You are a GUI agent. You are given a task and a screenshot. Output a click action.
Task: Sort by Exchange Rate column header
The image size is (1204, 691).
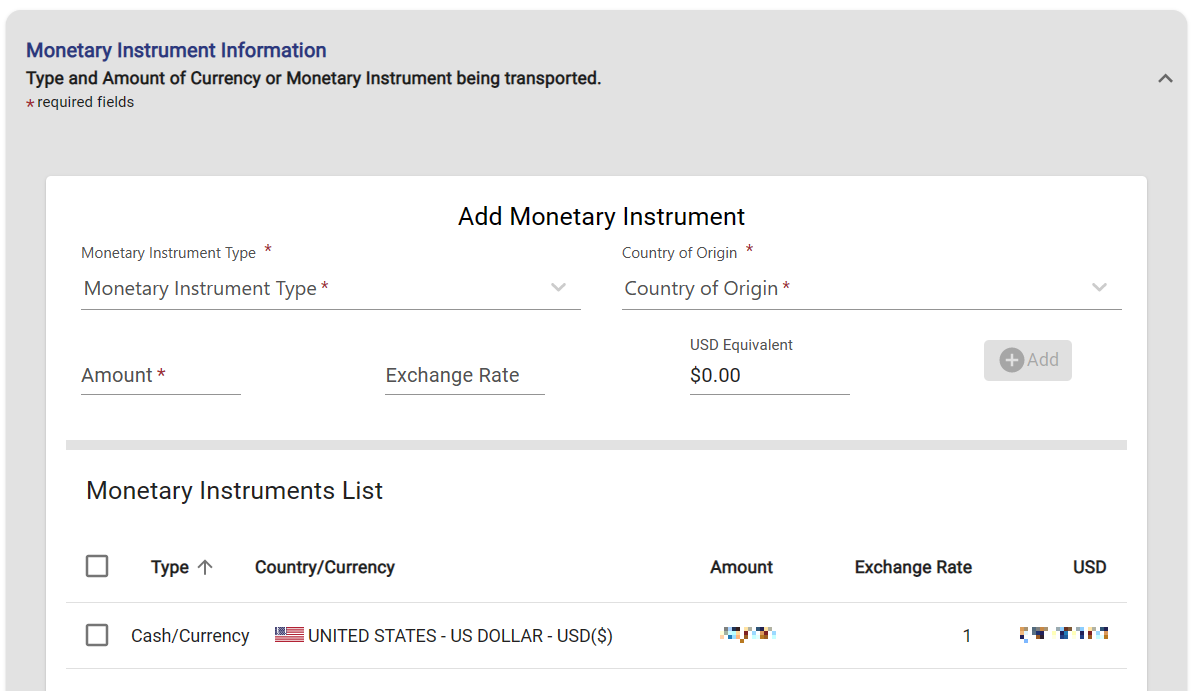(x=912, y=567)
